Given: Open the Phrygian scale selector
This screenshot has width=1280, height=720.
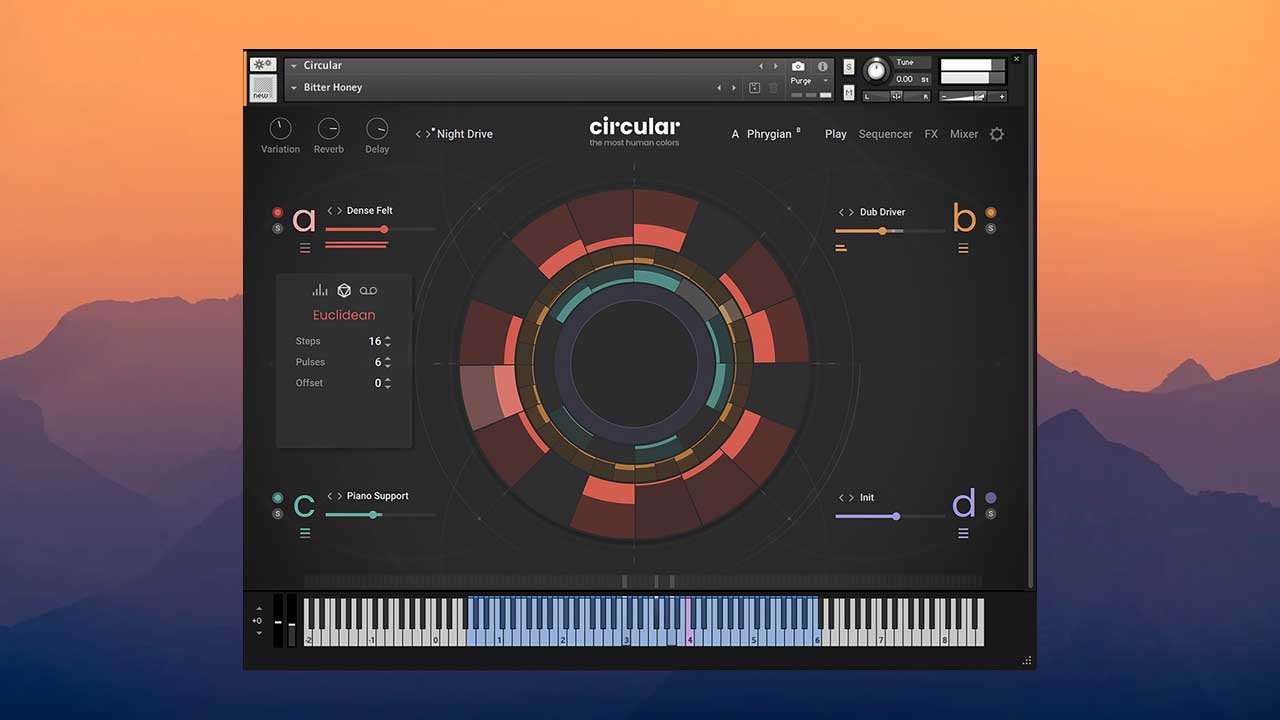Looking at the screenshot, I should [x=768, y=133].
